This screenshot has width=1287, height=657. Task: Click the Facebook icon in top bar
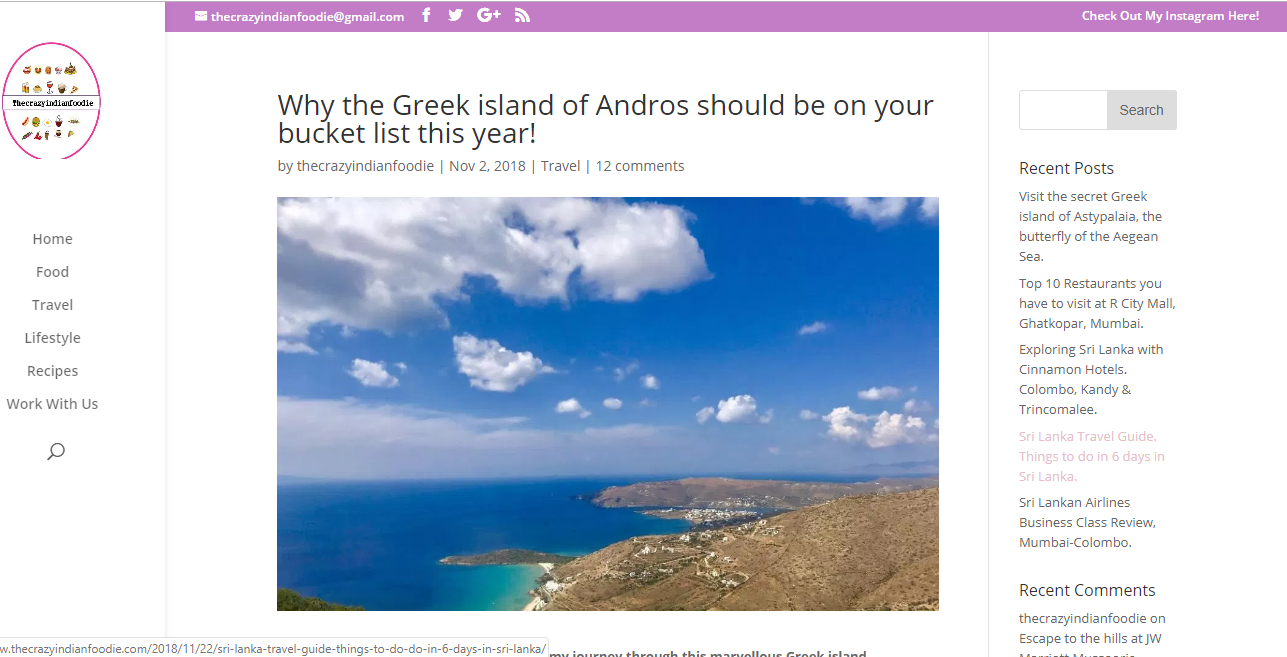coord(426,15)
